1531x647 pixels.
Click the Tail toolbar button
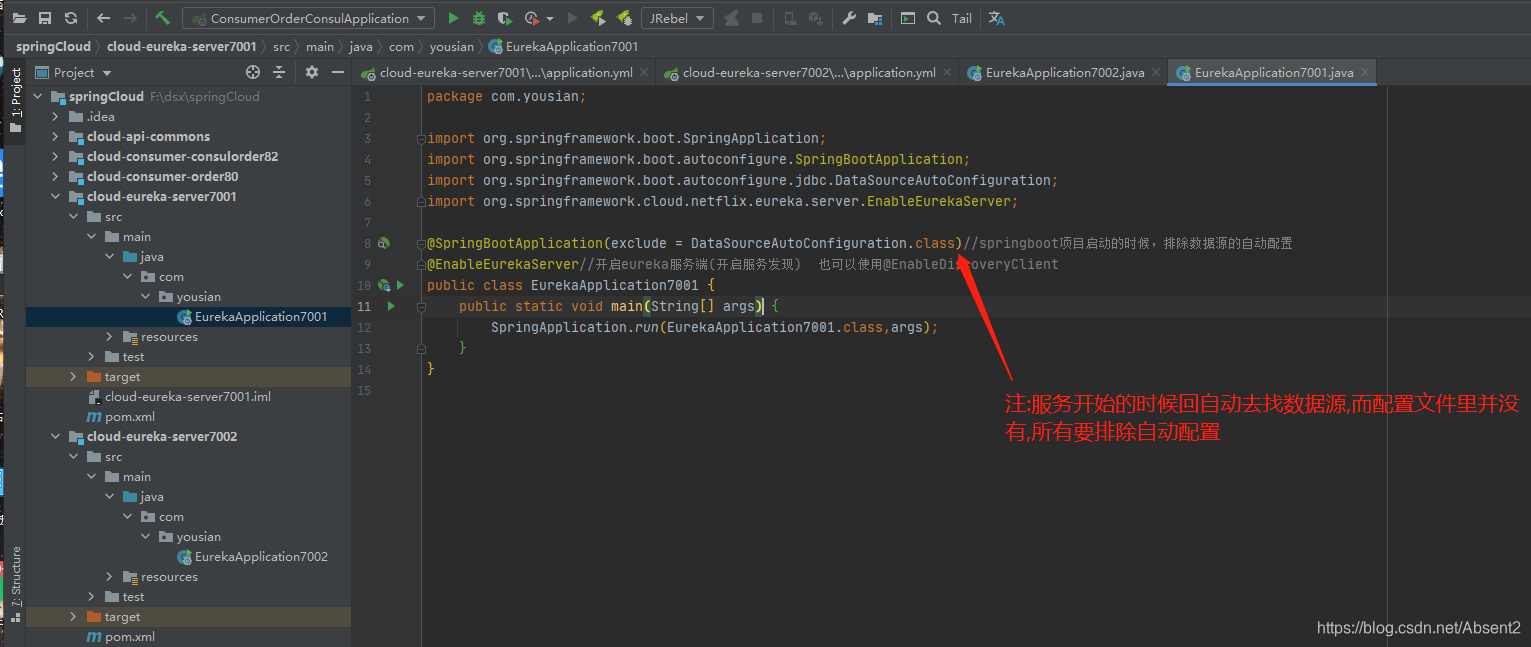point(962,18)
